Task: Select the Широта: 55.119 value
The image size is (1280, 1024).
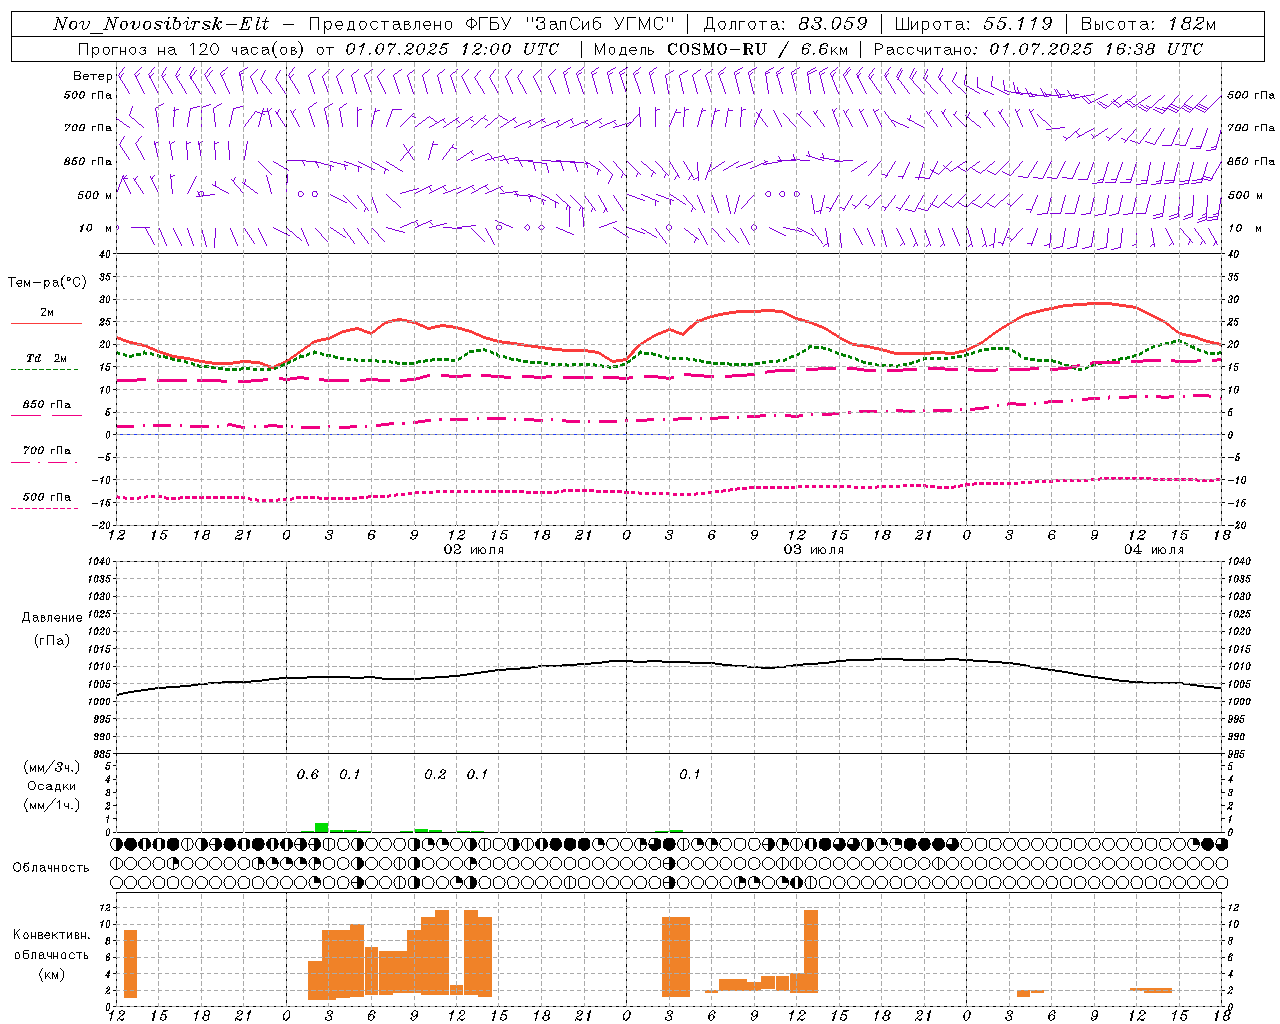Action: pyautogui.click(x=973, y=24)
